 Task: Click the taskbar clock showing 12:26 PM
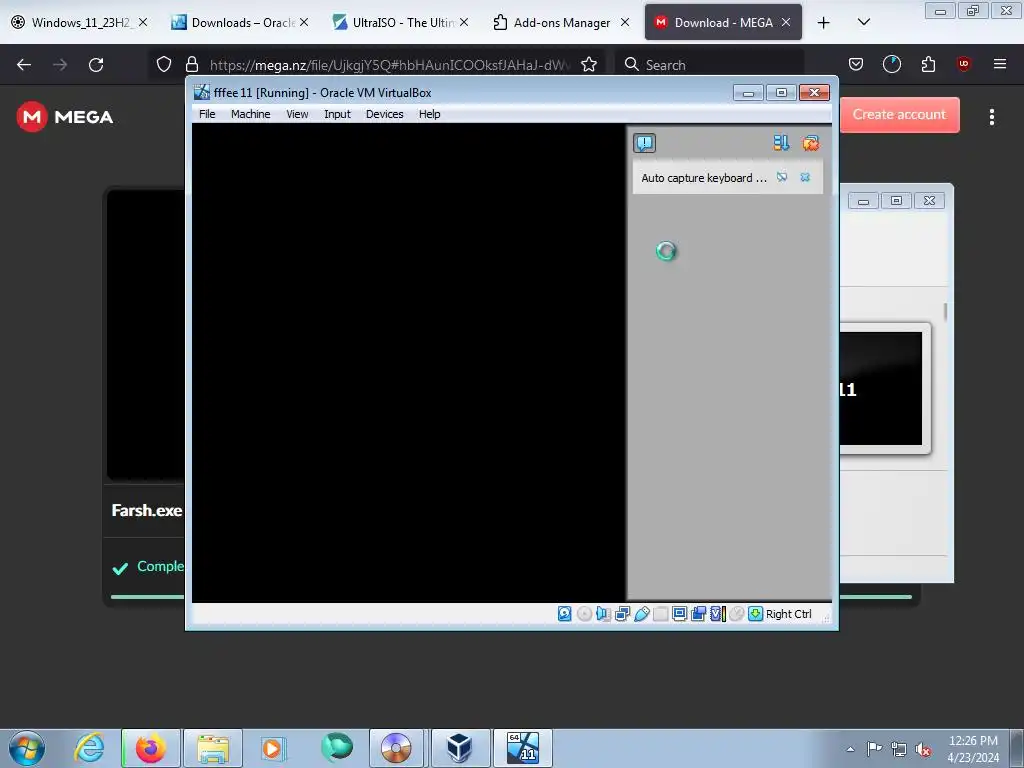pyautogui.click(x=973, y=749)
